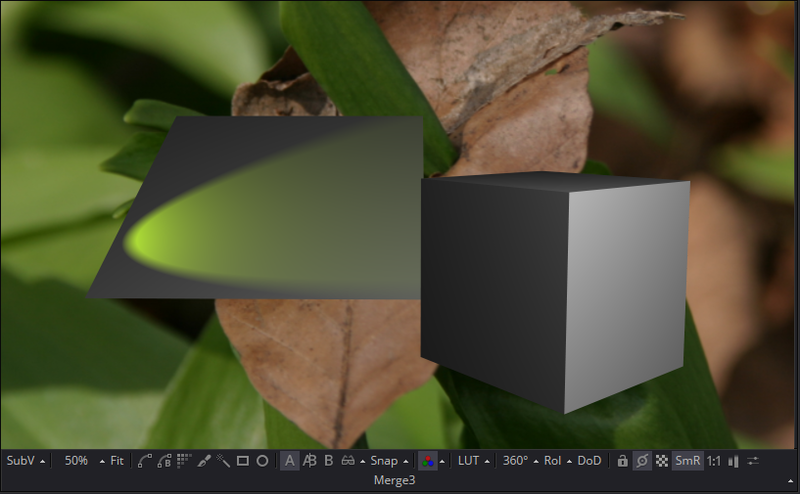
Task: Toggle the RGB color channel icon
Action: click(x=428, y=461)
